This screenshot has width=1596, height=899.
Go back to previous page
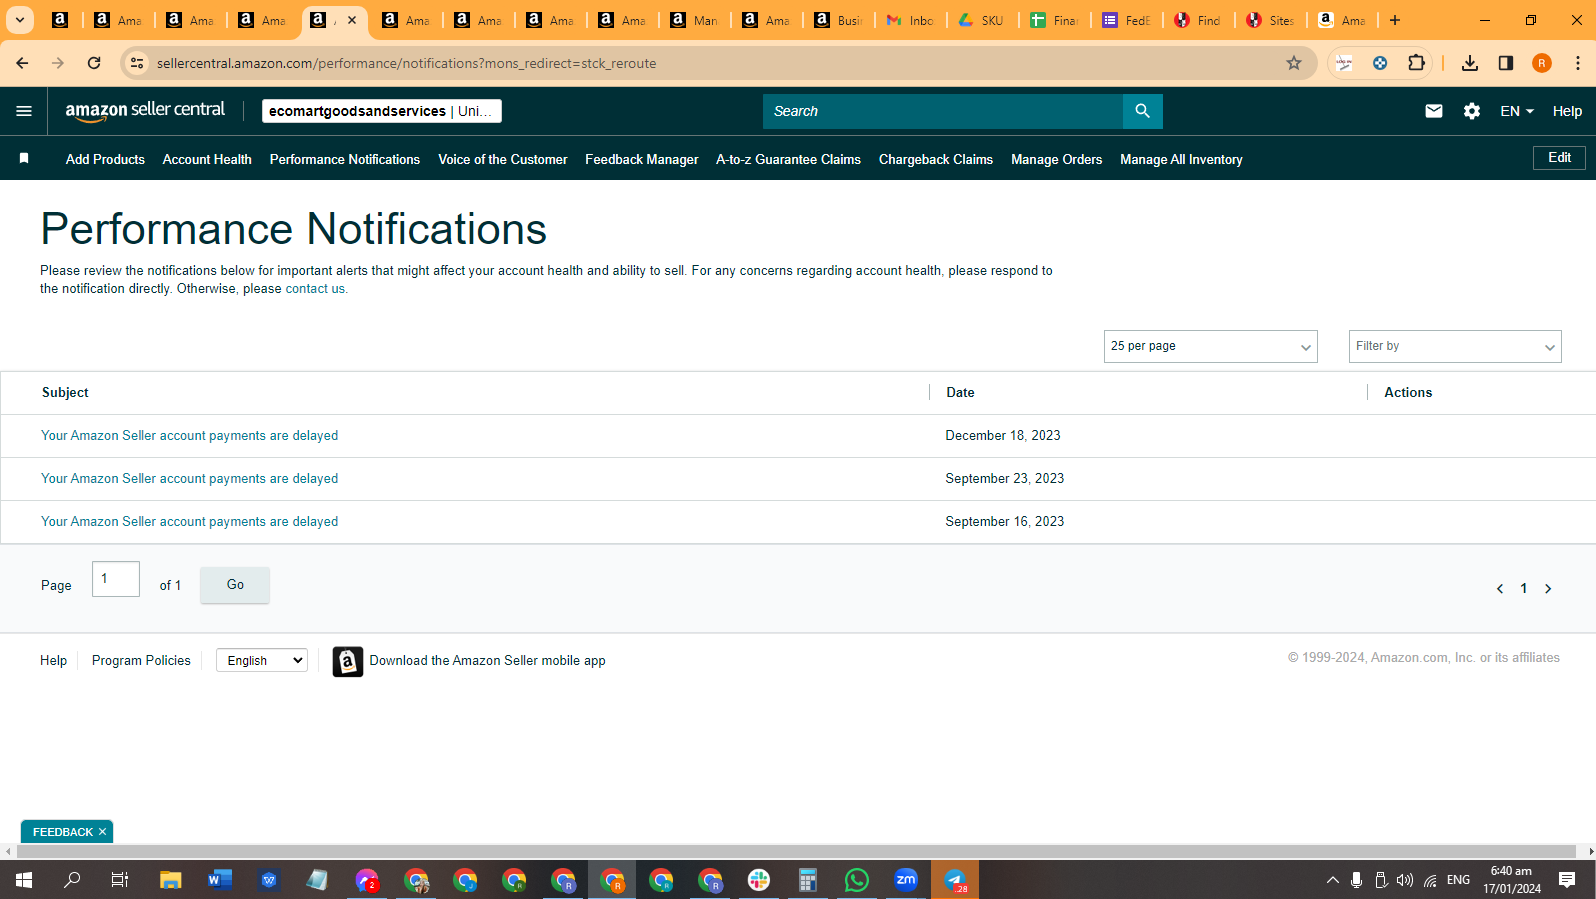click(22, 63)
